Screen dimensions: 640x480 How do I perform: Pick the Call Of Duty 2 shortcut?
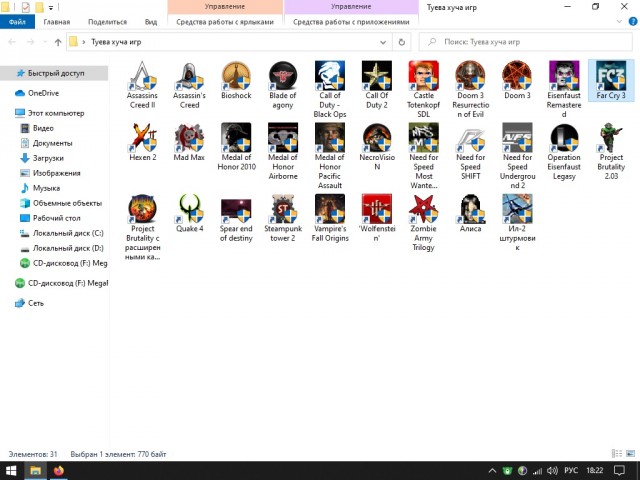[x=377, y=85]
